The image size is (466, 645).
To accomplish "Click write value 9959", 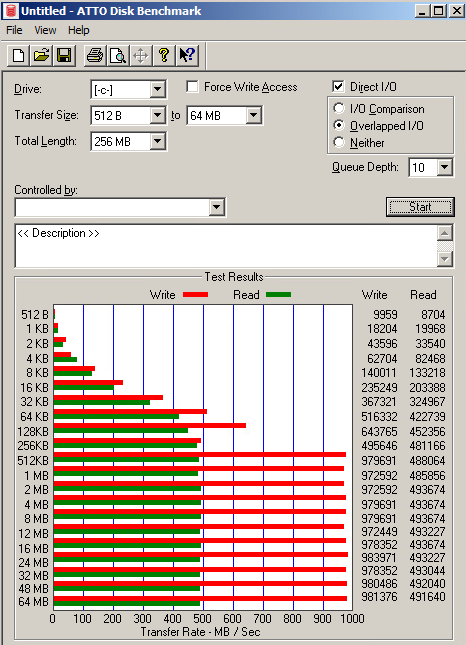I will (385, 315).
